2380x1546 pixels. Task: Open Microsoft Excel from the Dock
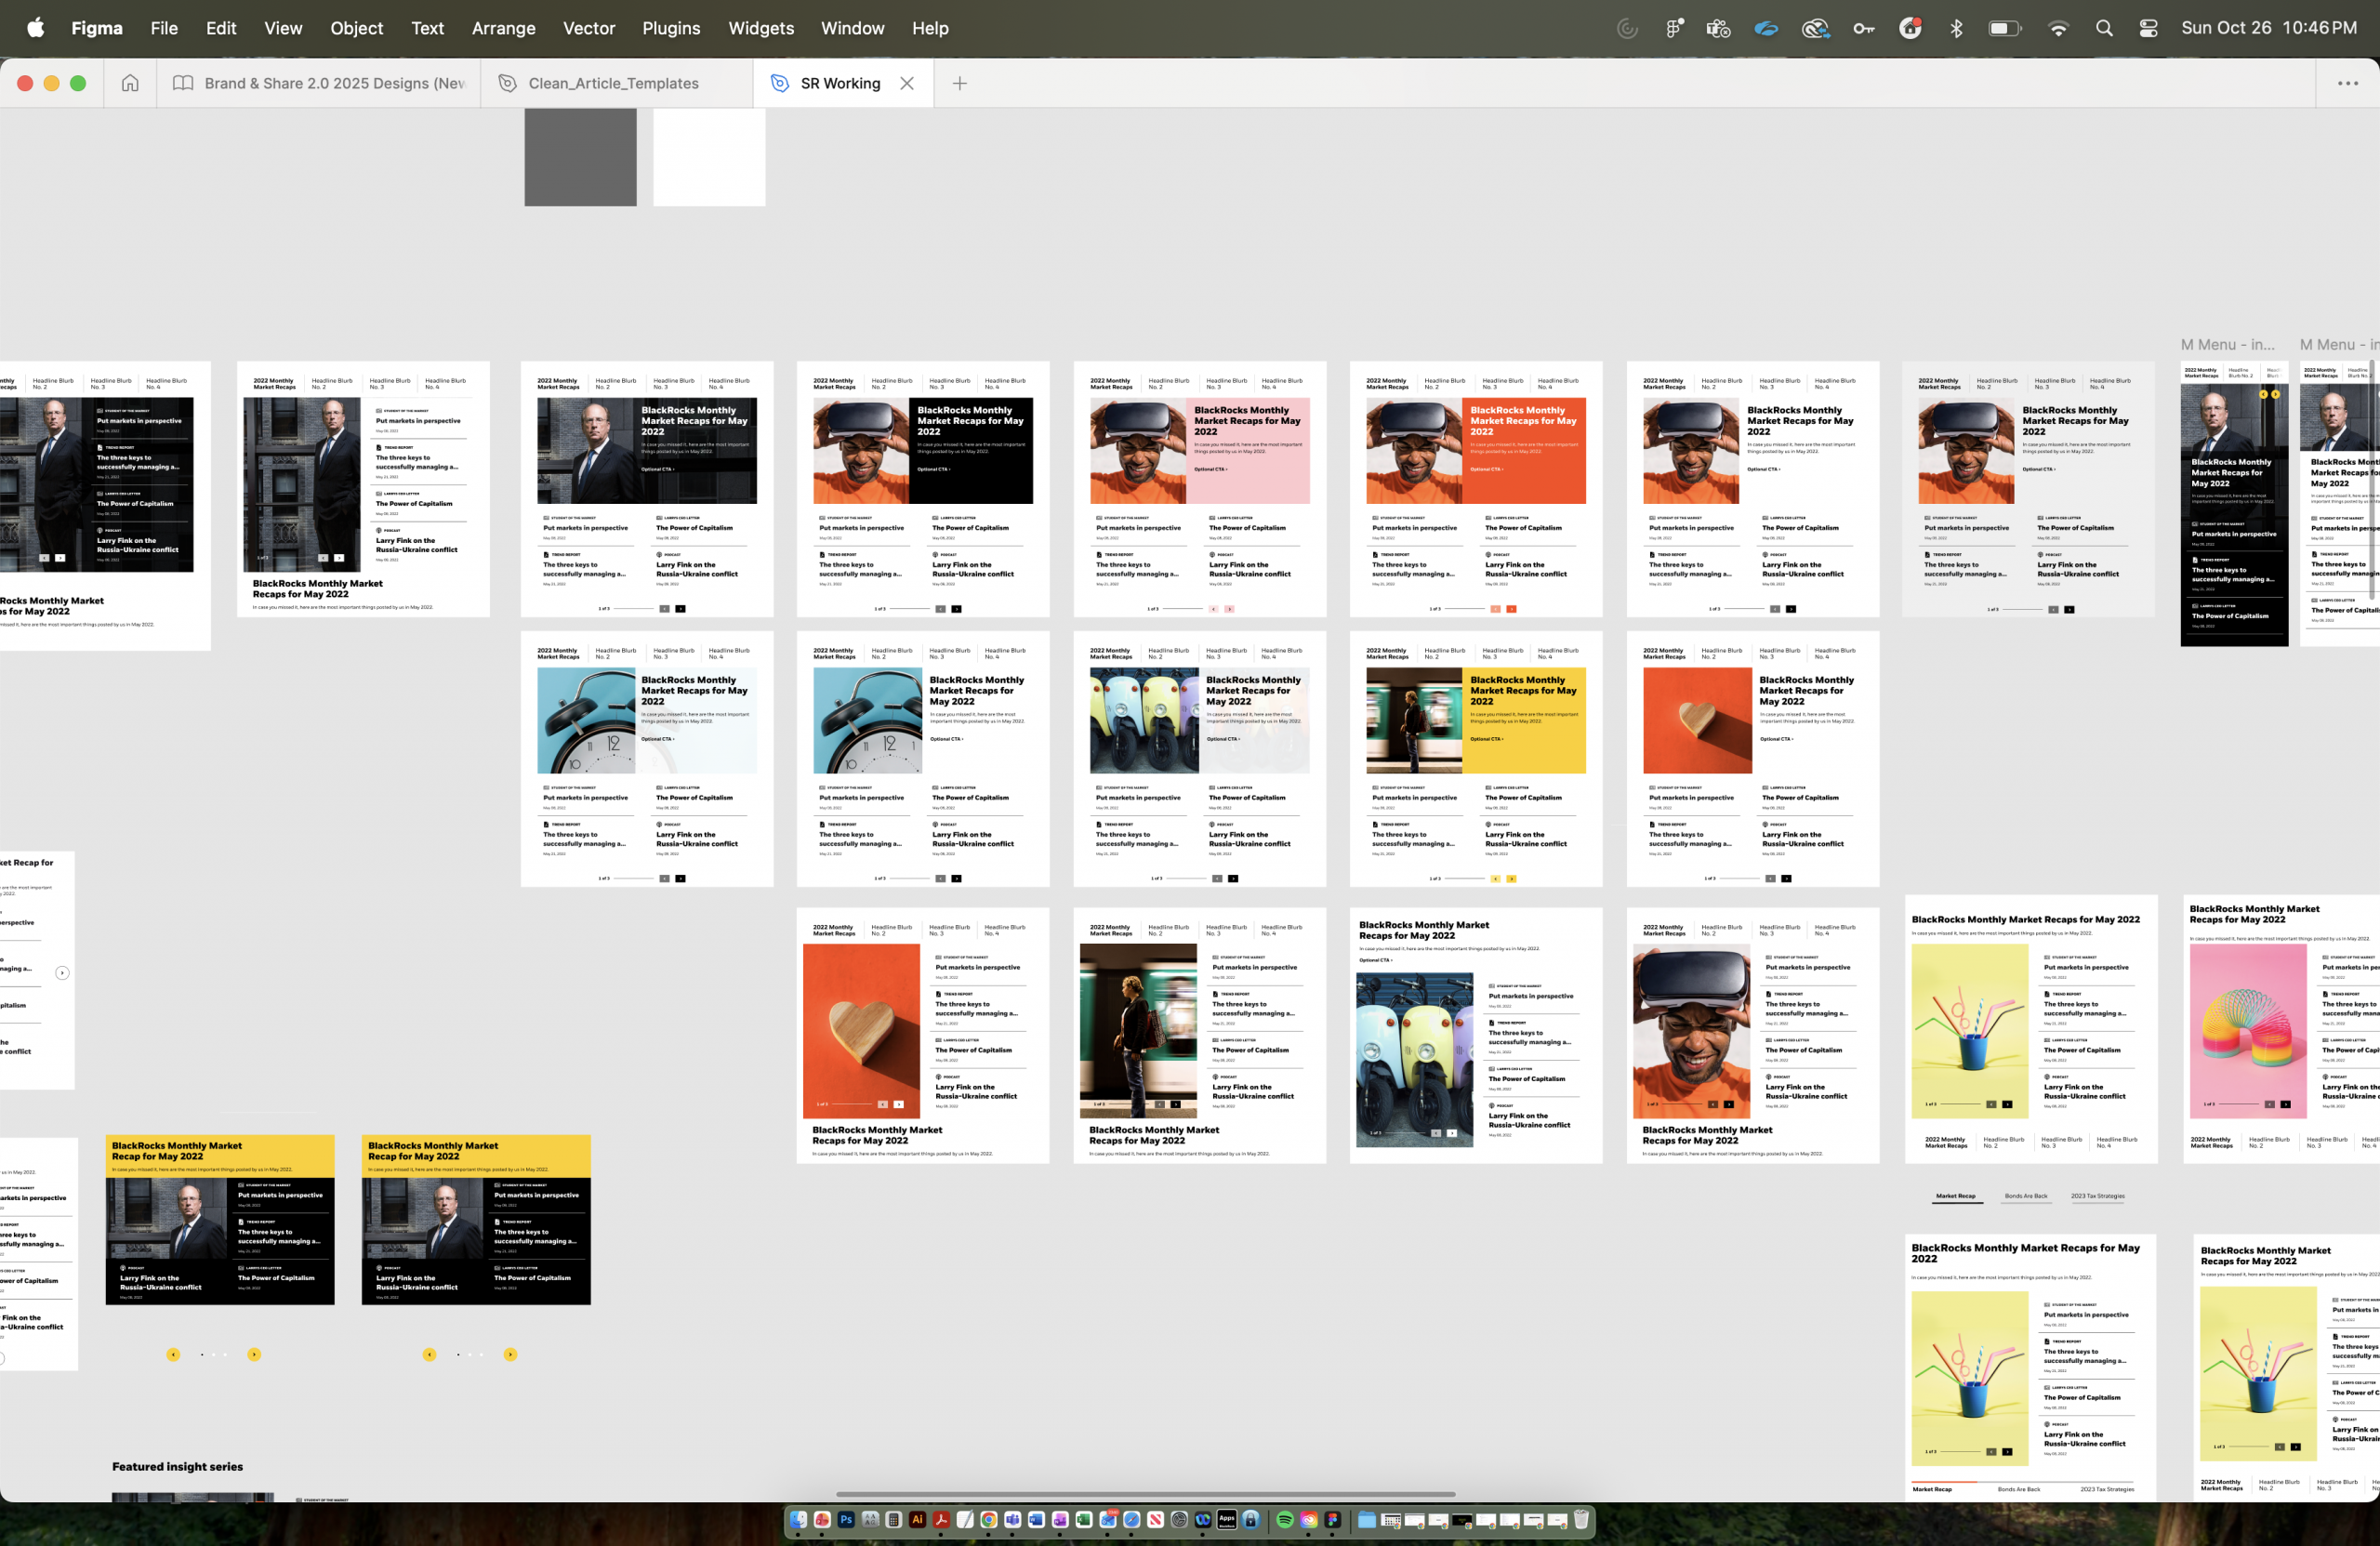1085,1520
